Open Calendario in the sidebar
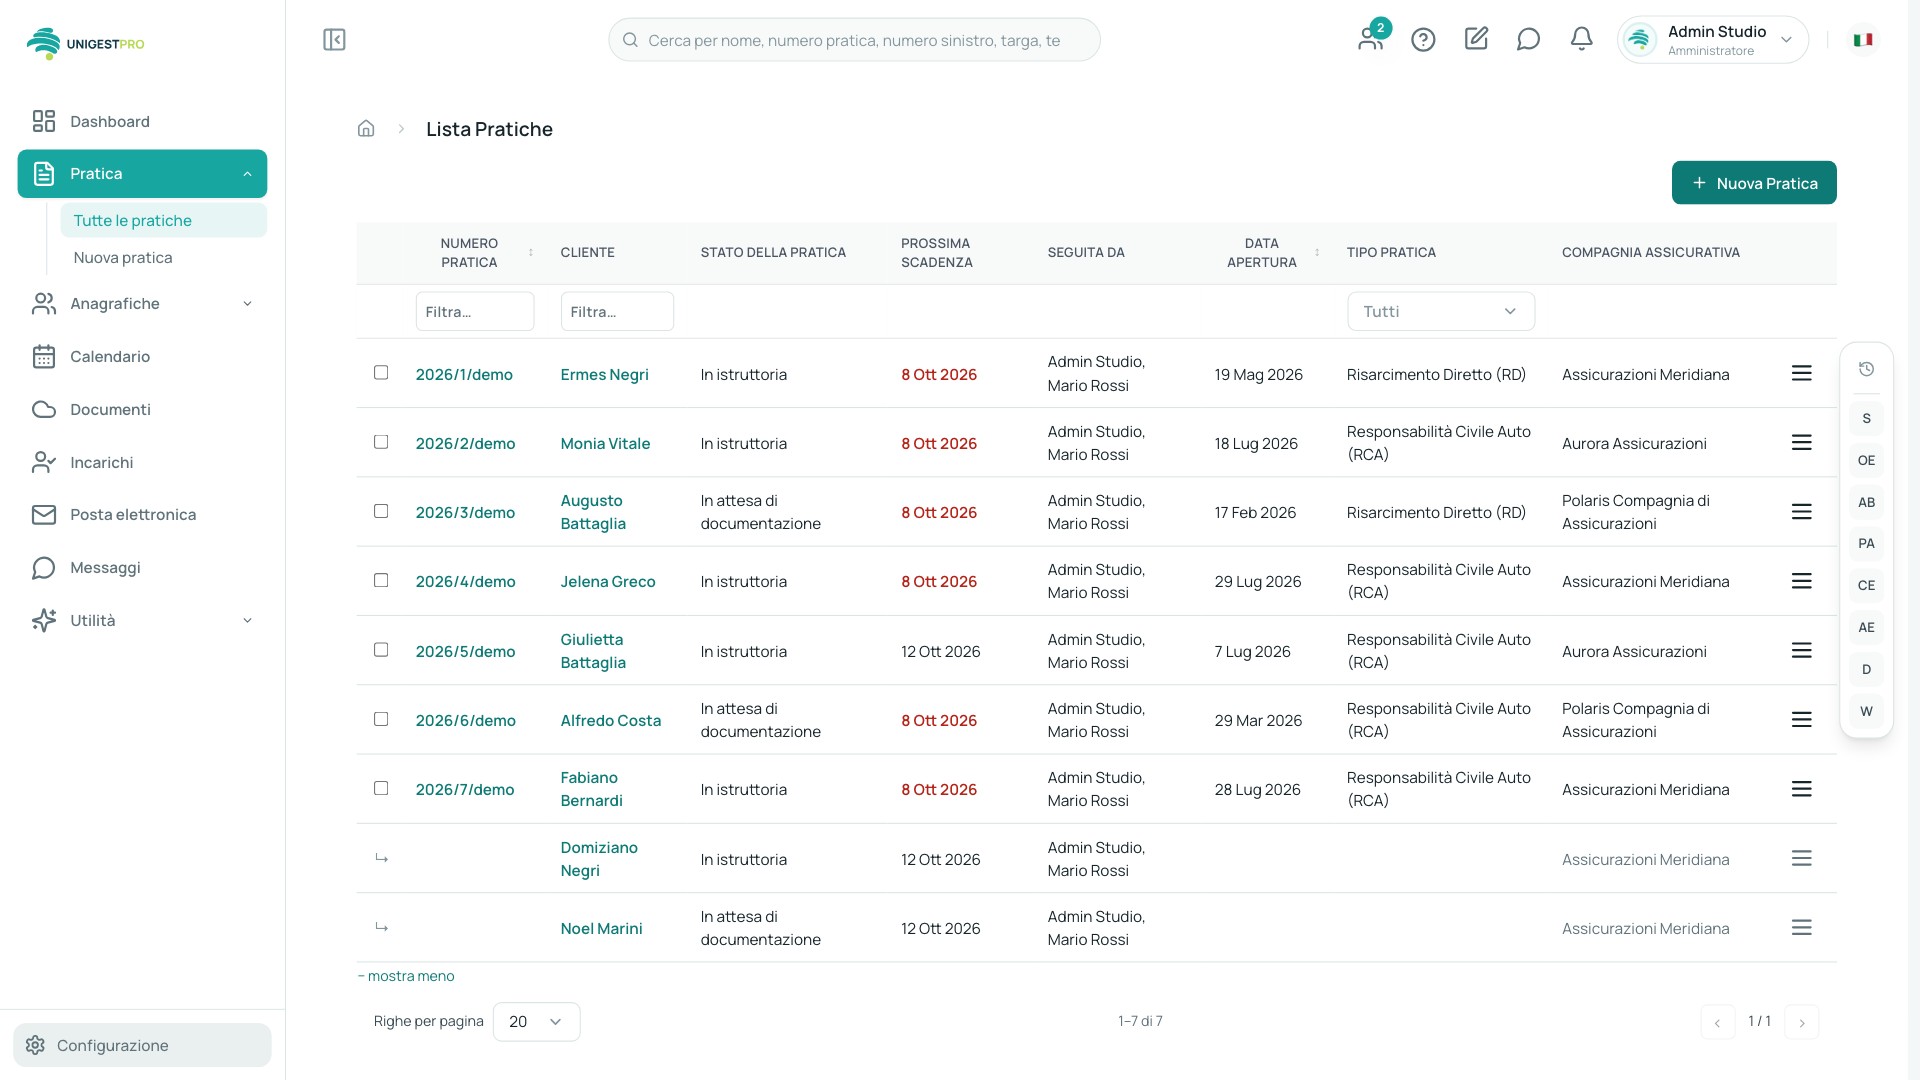 coord(142,357)
